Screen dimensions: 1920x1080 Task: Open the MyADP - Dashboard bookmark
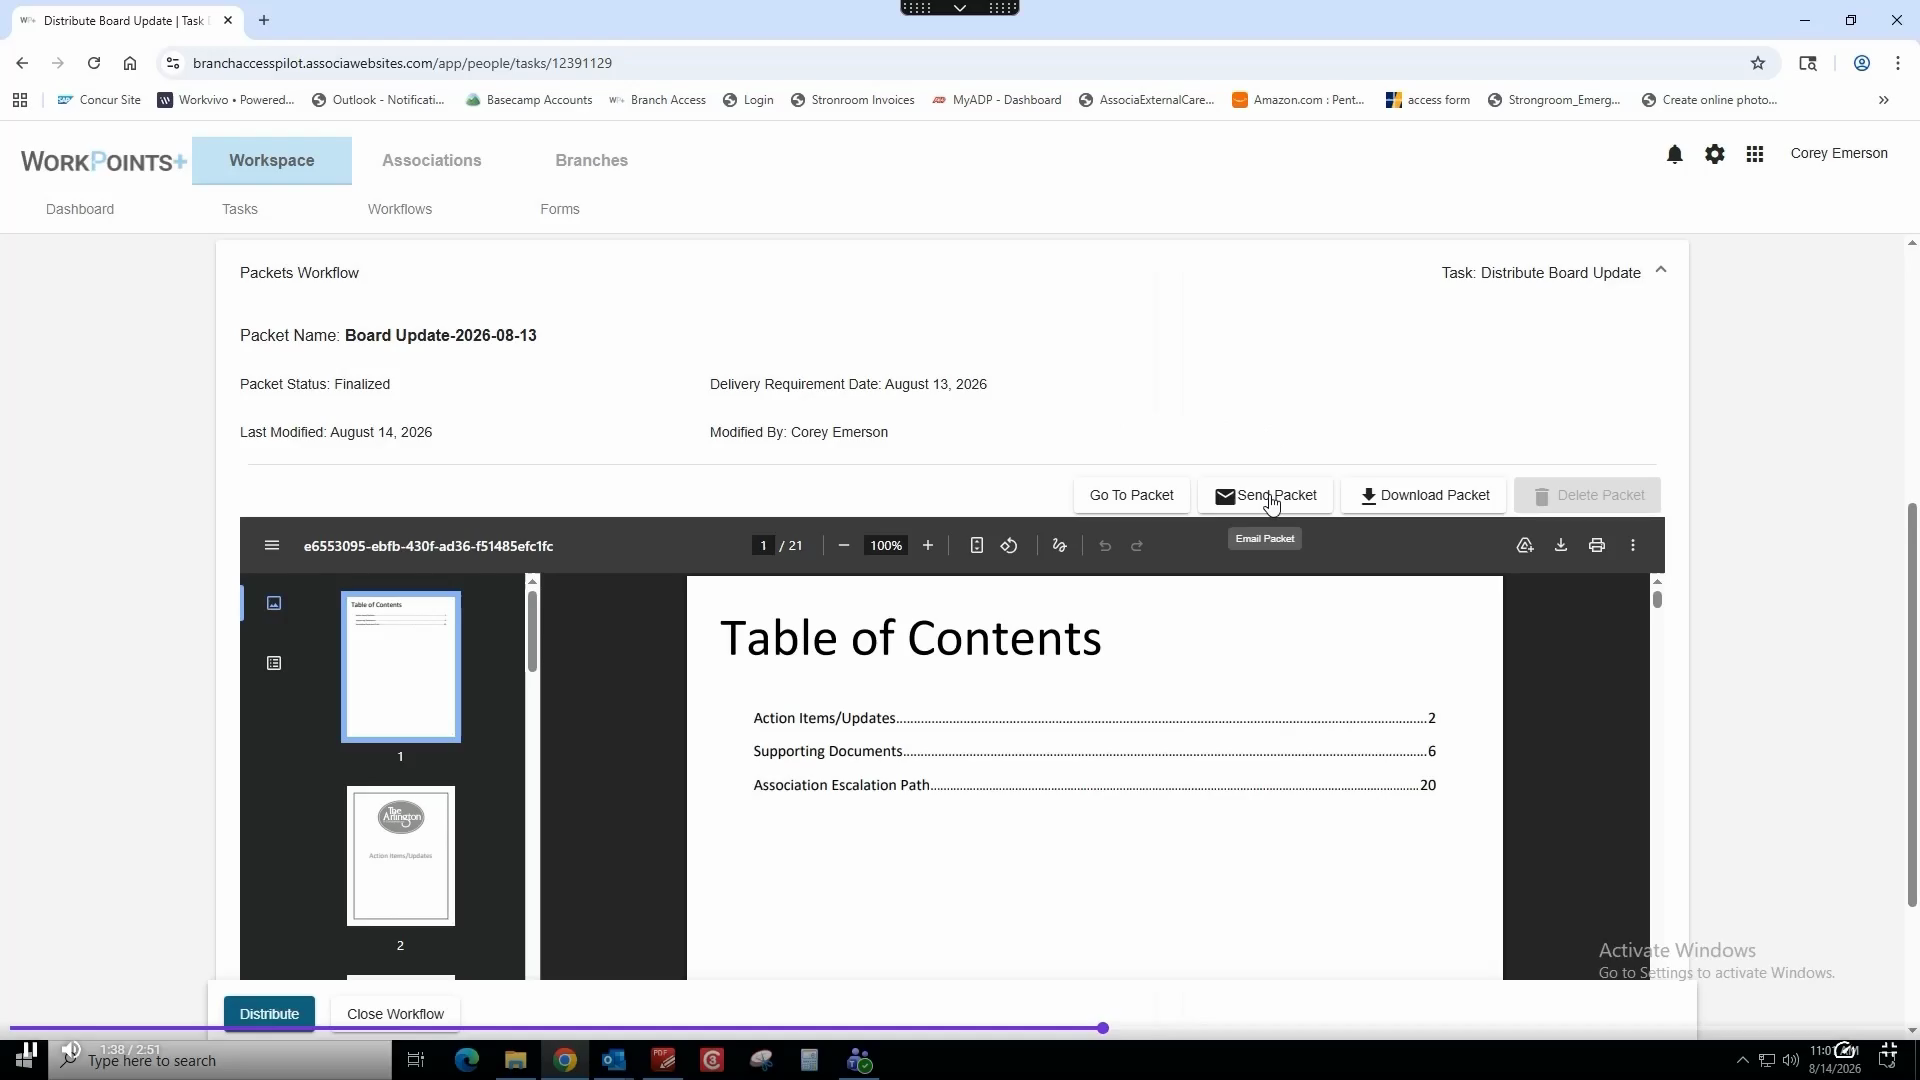(997, 100)
